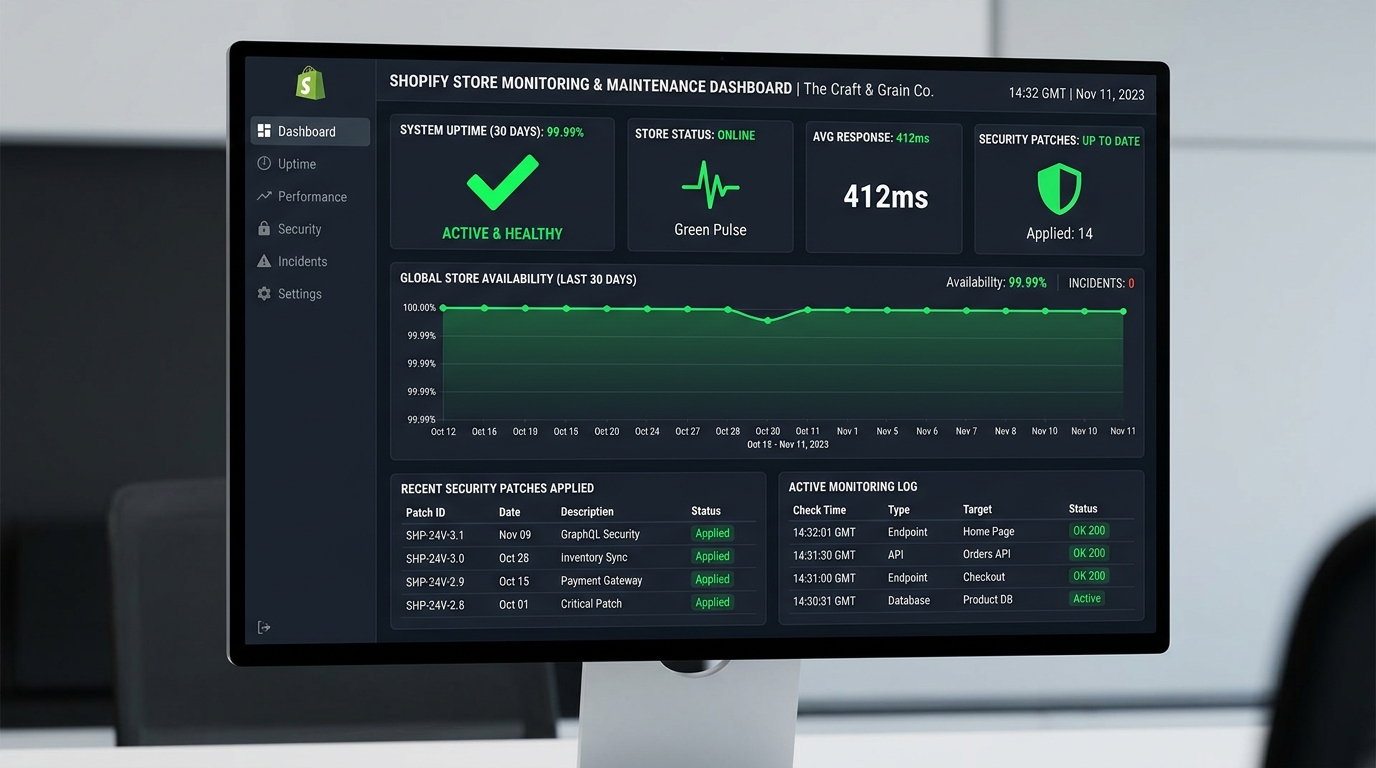
Task: Click the Database type cell
Action: [x=909, y=601]
